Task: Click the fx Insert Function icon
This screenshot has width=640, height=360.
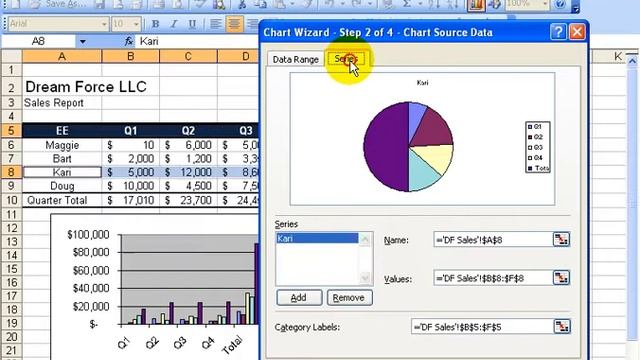Action: point(129,41)
